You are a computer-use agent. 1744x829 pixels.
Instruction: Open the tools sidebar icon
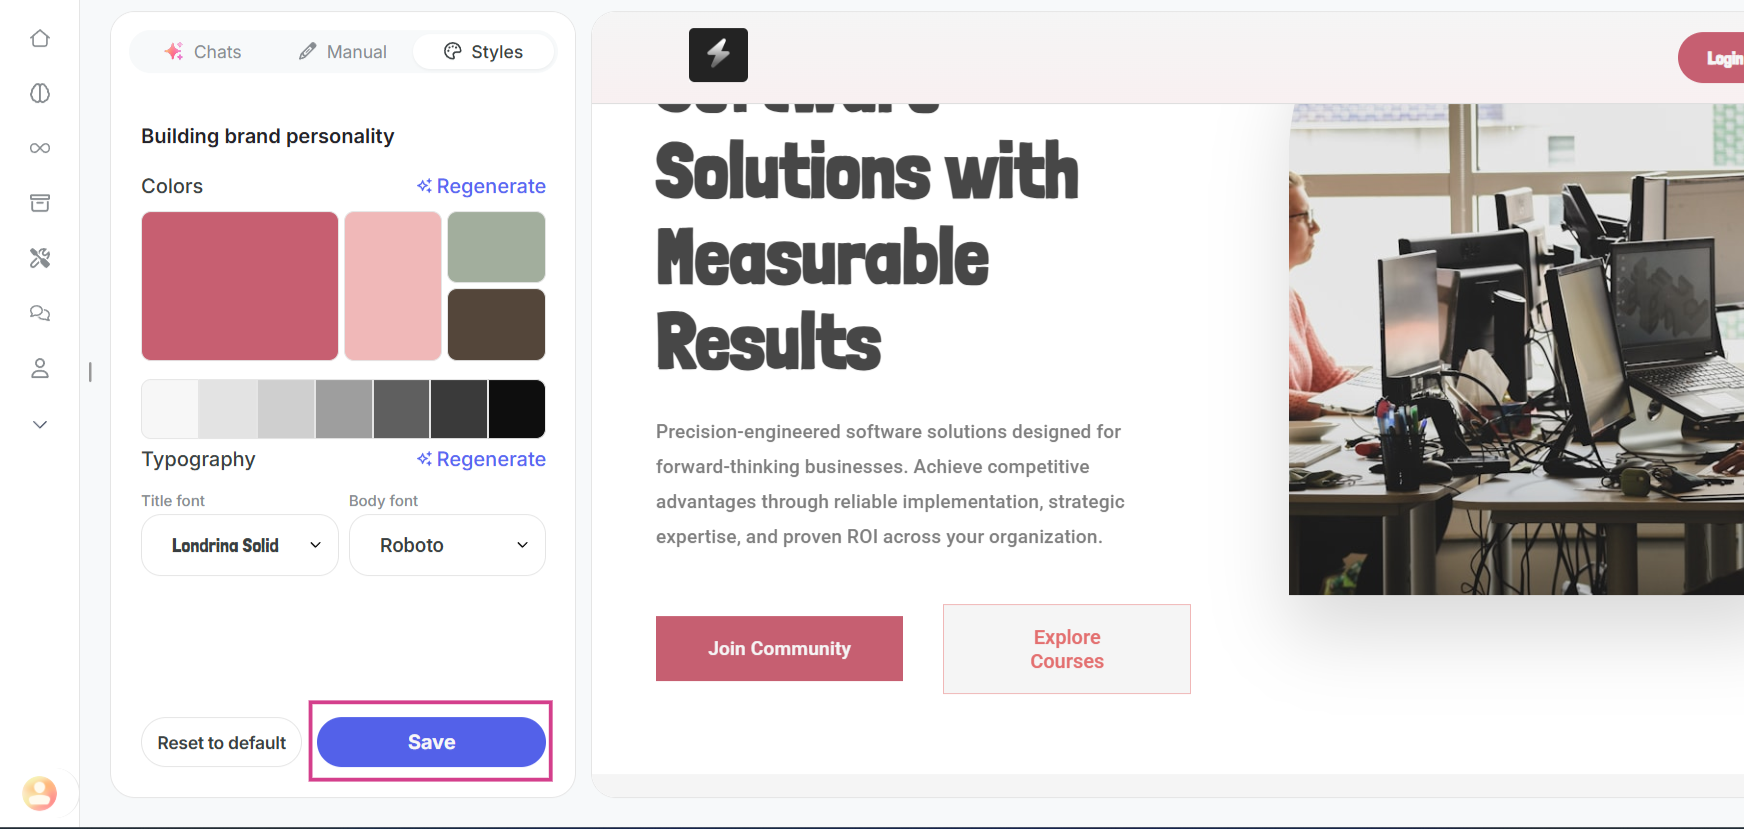40,258
